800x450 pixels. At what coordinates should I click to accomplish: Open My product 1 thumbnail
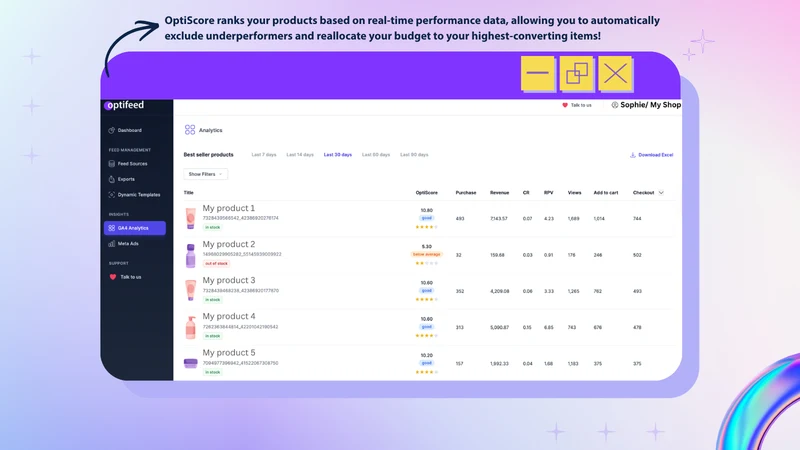[190, 218]
